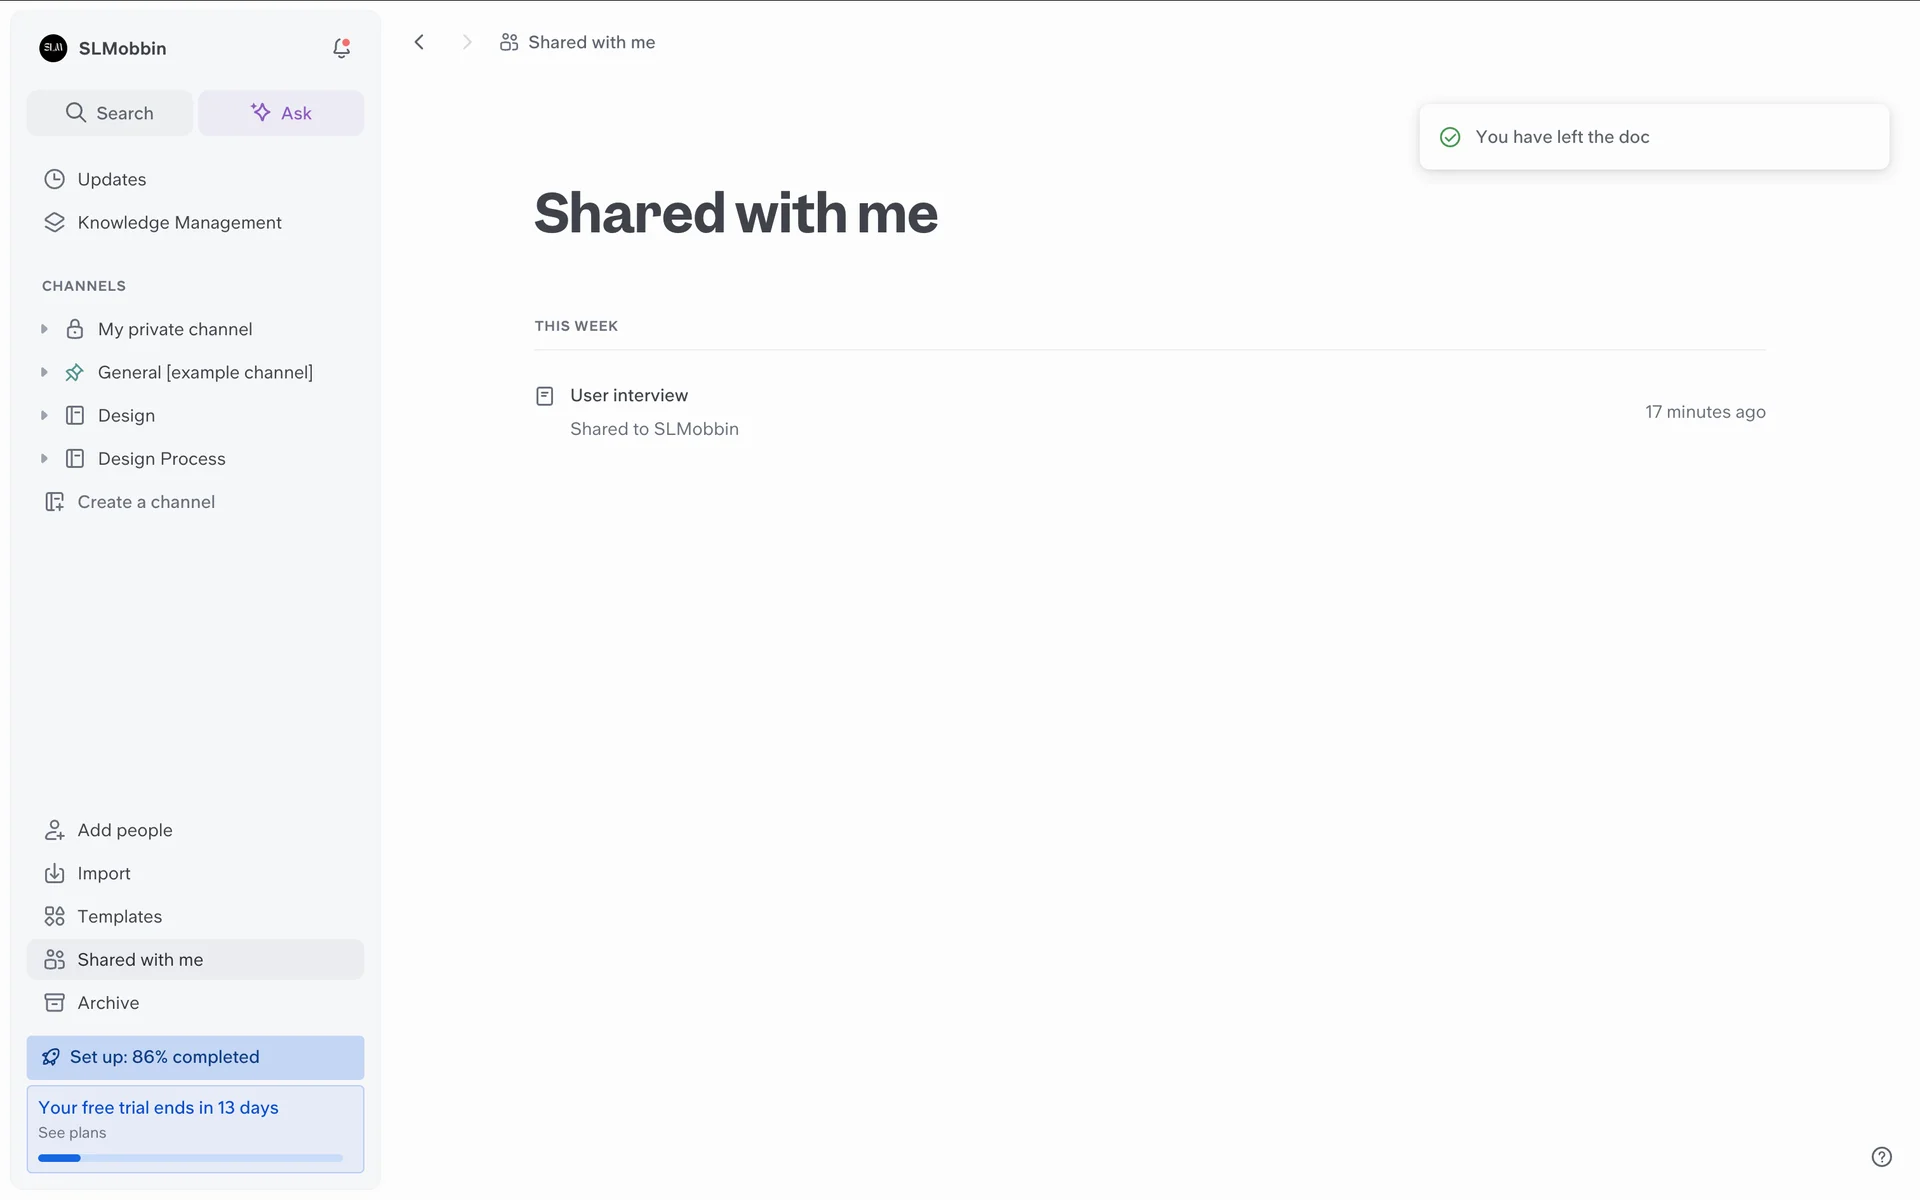
Task: Click the Ask AI button
Action: pyautogui.click(x=281, y=113)
